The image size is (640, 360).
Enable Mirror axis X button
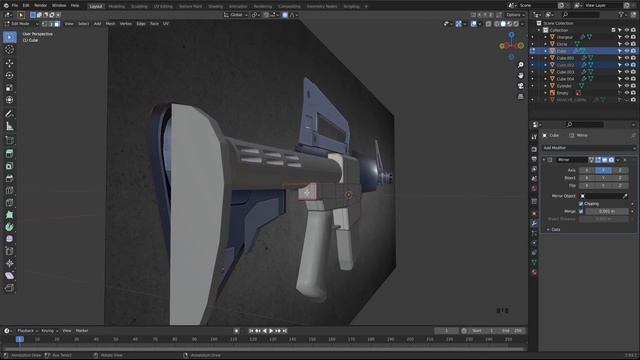[587, 170]
